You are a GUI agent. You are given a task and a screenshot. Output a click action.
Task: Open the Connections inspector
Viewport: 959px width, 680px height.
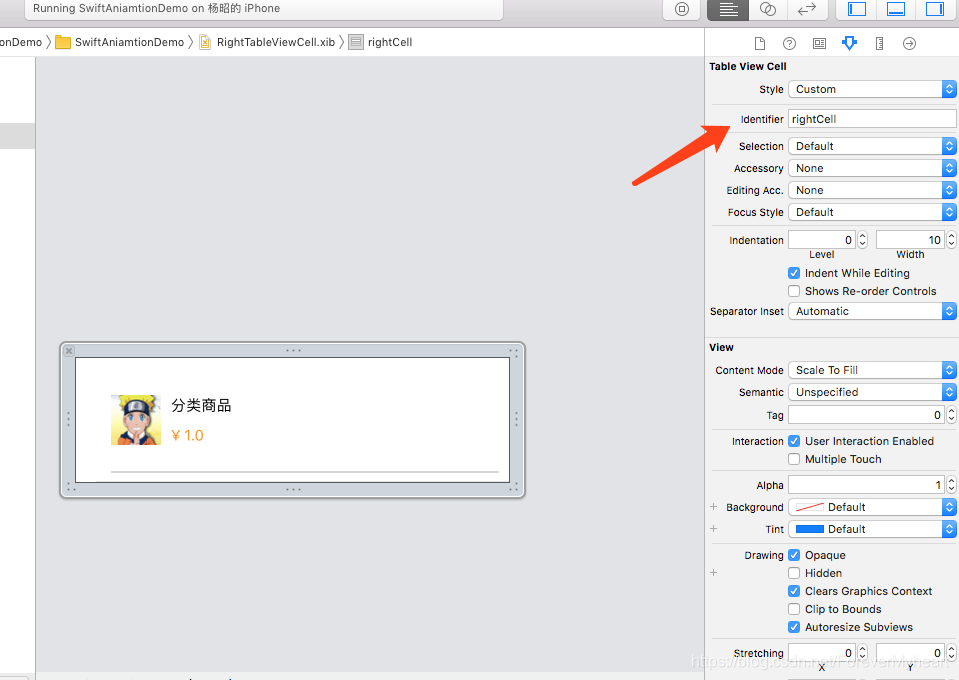(909, 43)
